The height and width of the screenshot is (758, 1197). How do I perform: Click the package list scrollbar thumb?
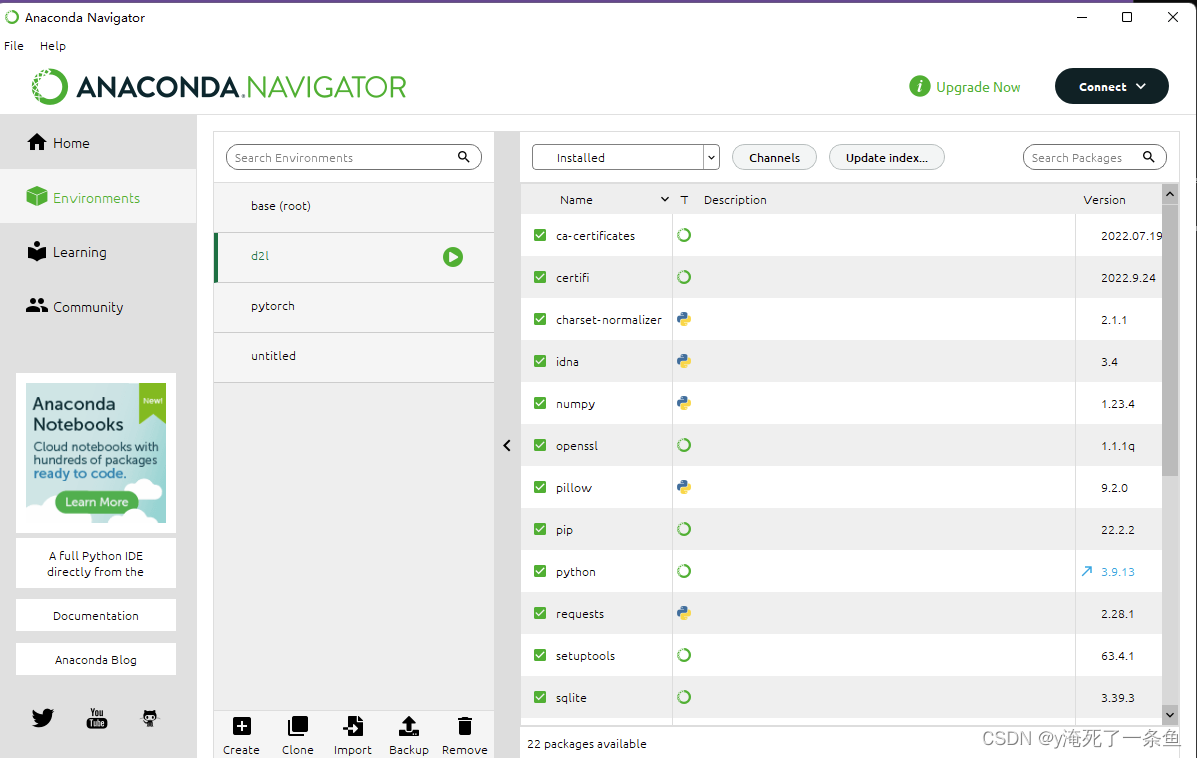coord(1170,340)
